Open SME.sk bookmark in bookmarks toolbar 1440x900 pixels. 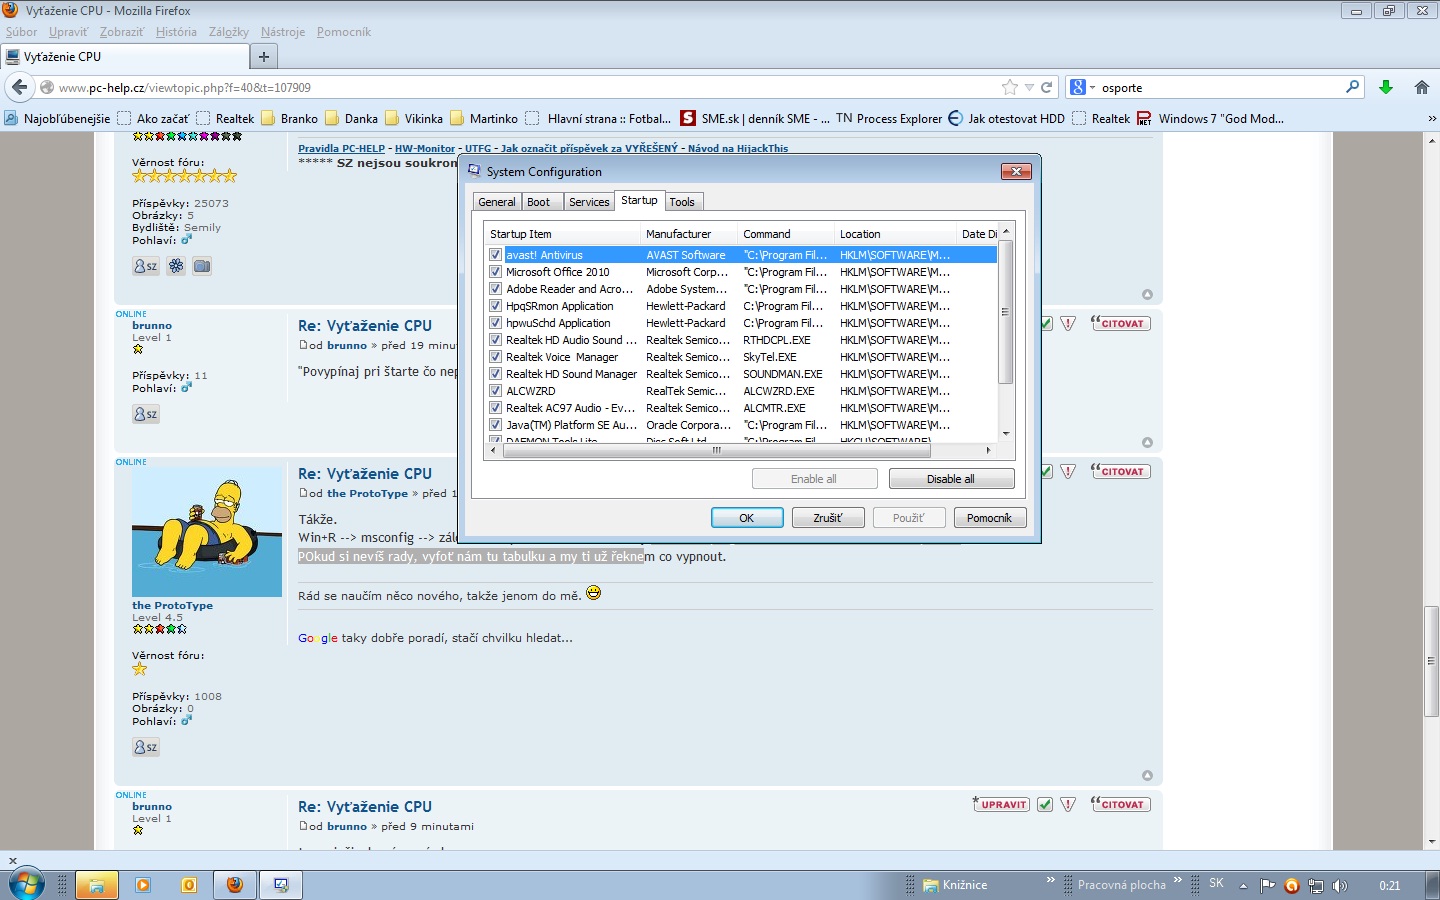755,118
